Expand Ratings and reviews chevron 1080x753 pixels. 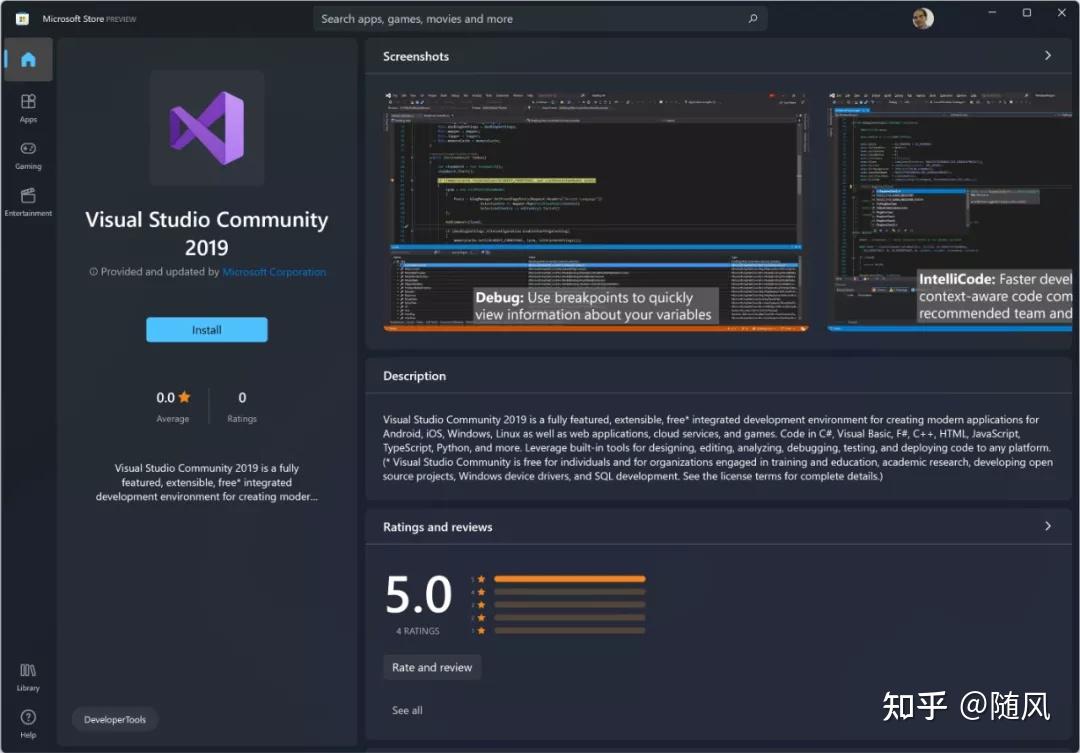[1047, 526]
